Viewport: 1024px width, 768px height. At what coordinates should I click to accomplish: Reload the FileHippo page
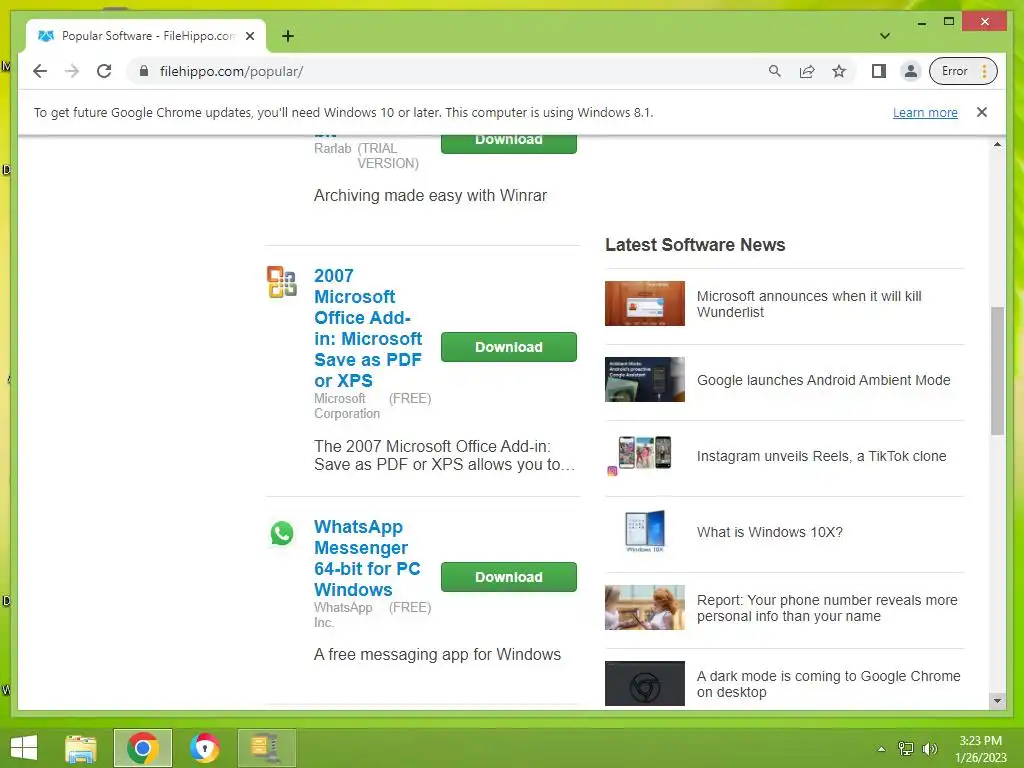point(104,71)
